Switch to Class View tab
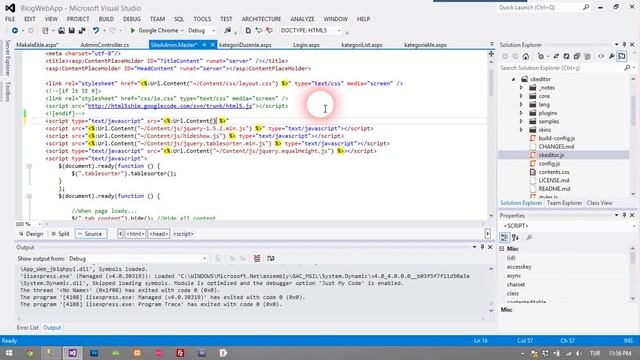Image resolution: width=640 pixels, height=360 pixels. coord(599,203)
